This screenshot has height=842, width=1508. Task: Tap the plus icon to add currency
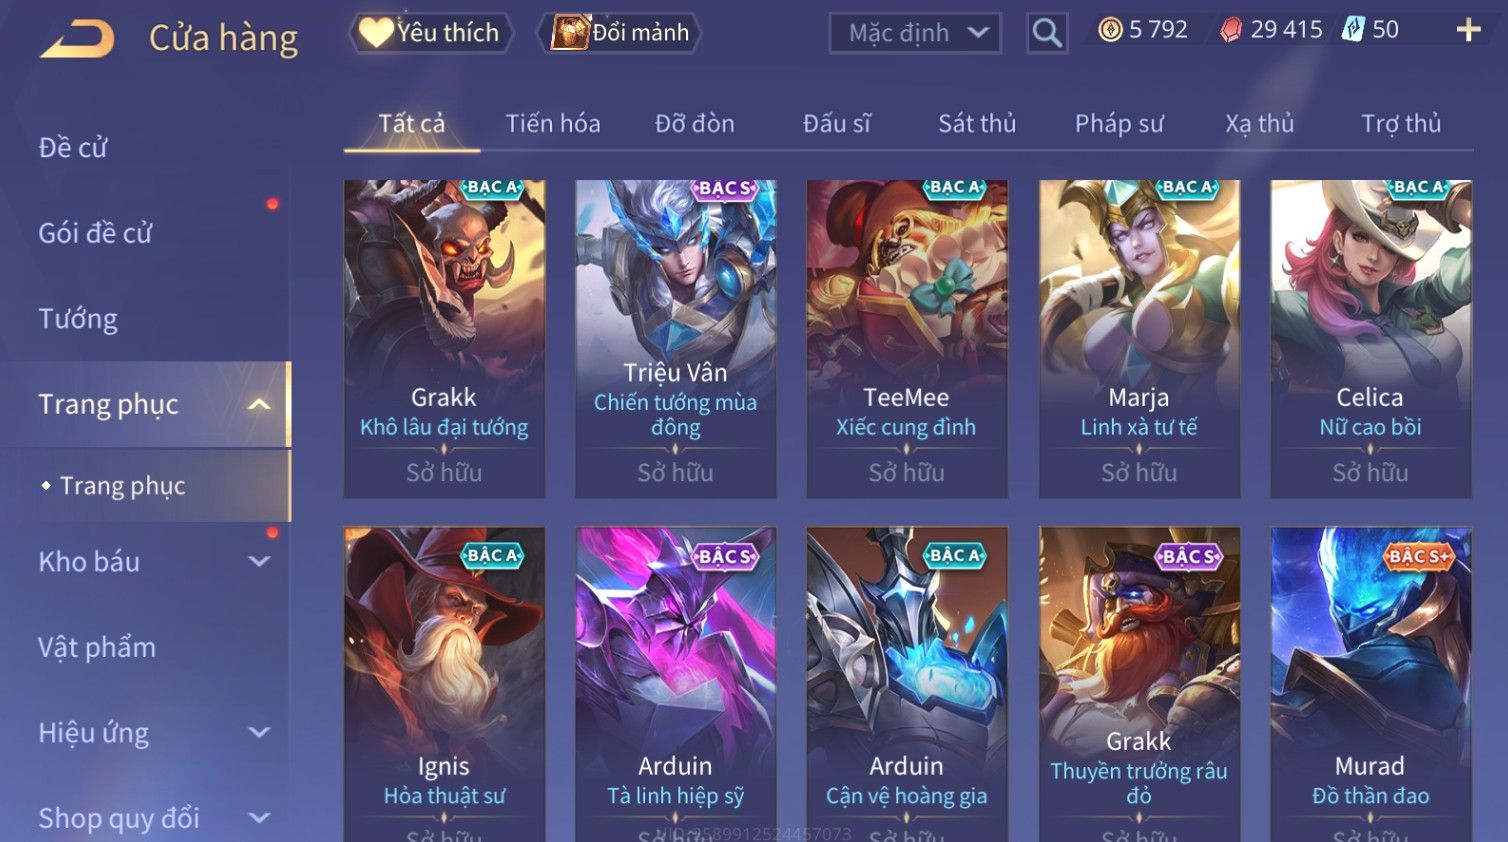point(1468,30)
